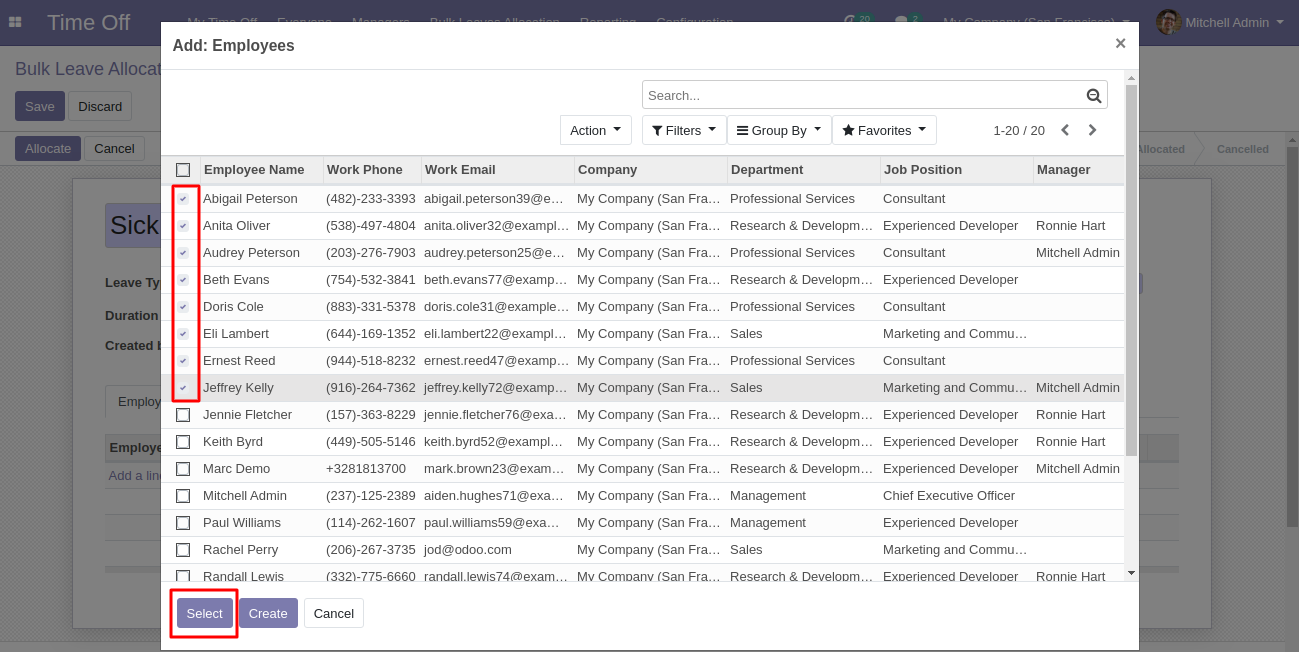Go to previous page of employees

[x=1065, y=130]
